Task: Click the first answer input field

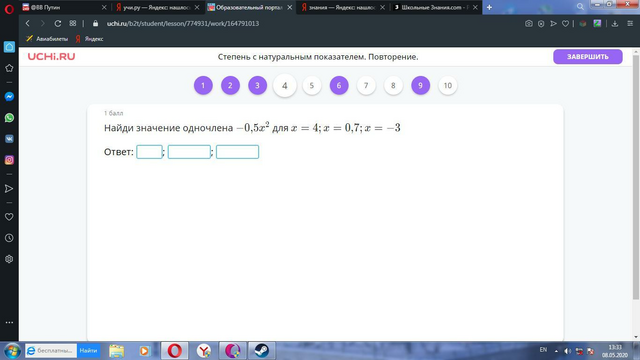Action: pyautogui.click(x=149, y=152)
